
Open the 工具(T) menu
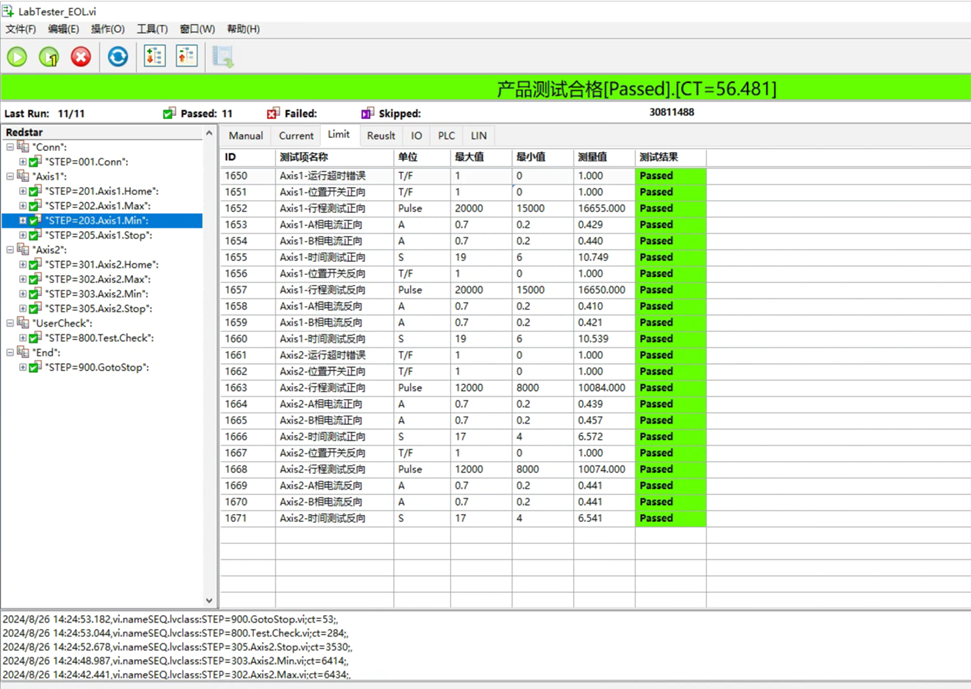(152, 29)
